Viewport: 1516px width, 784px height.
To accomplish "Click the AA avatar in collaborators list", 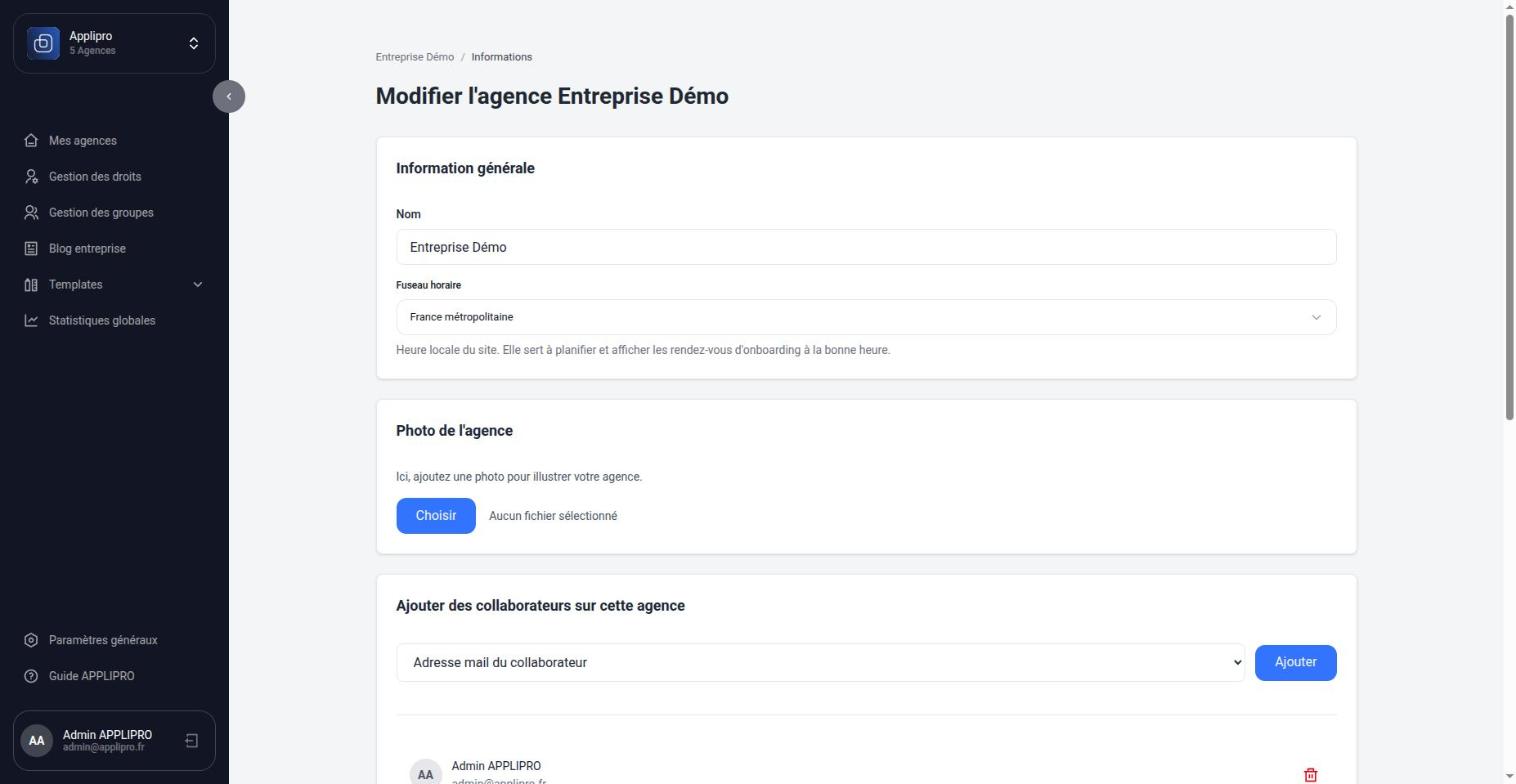I will (426, 772).
